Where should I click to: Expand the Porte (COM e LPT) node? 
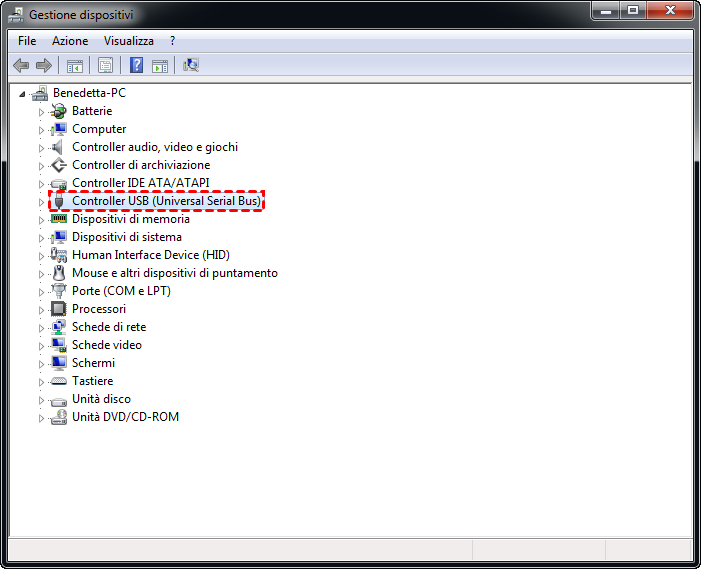point(41,292)
